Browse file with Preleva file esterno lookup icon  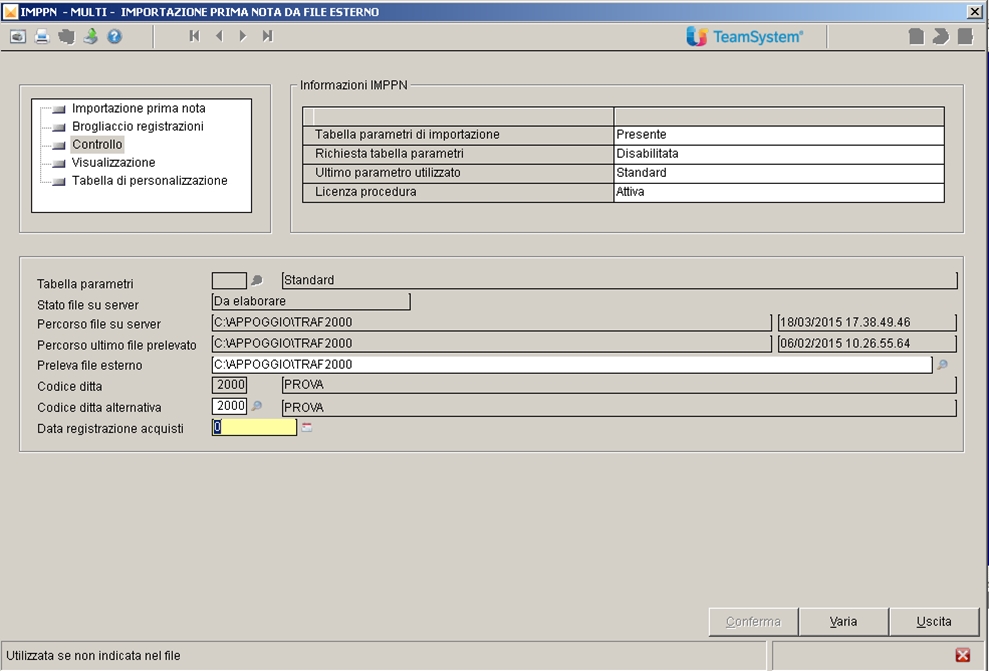click(x=942, y=365)
